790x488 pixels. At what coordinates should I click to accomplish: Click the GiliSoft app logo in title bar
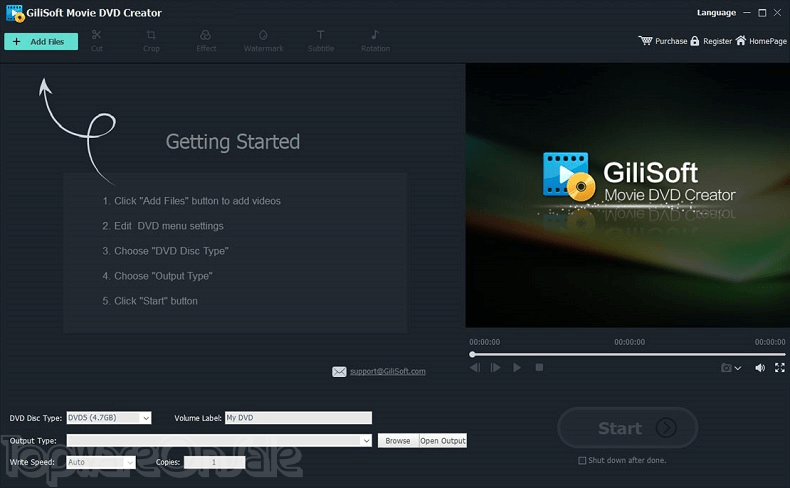(x=15, y=13)
